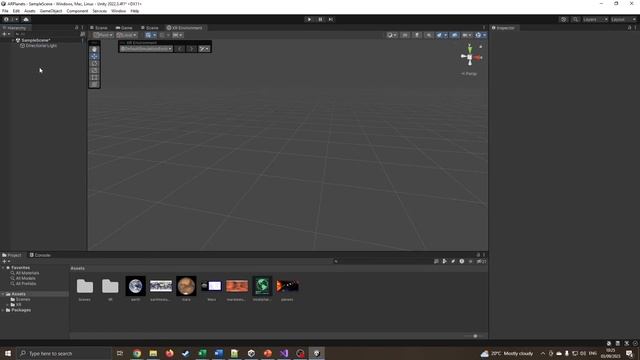Open the File menu
Image resolution: width=640 pixels, height=360 pixels.
click(5, 11)
